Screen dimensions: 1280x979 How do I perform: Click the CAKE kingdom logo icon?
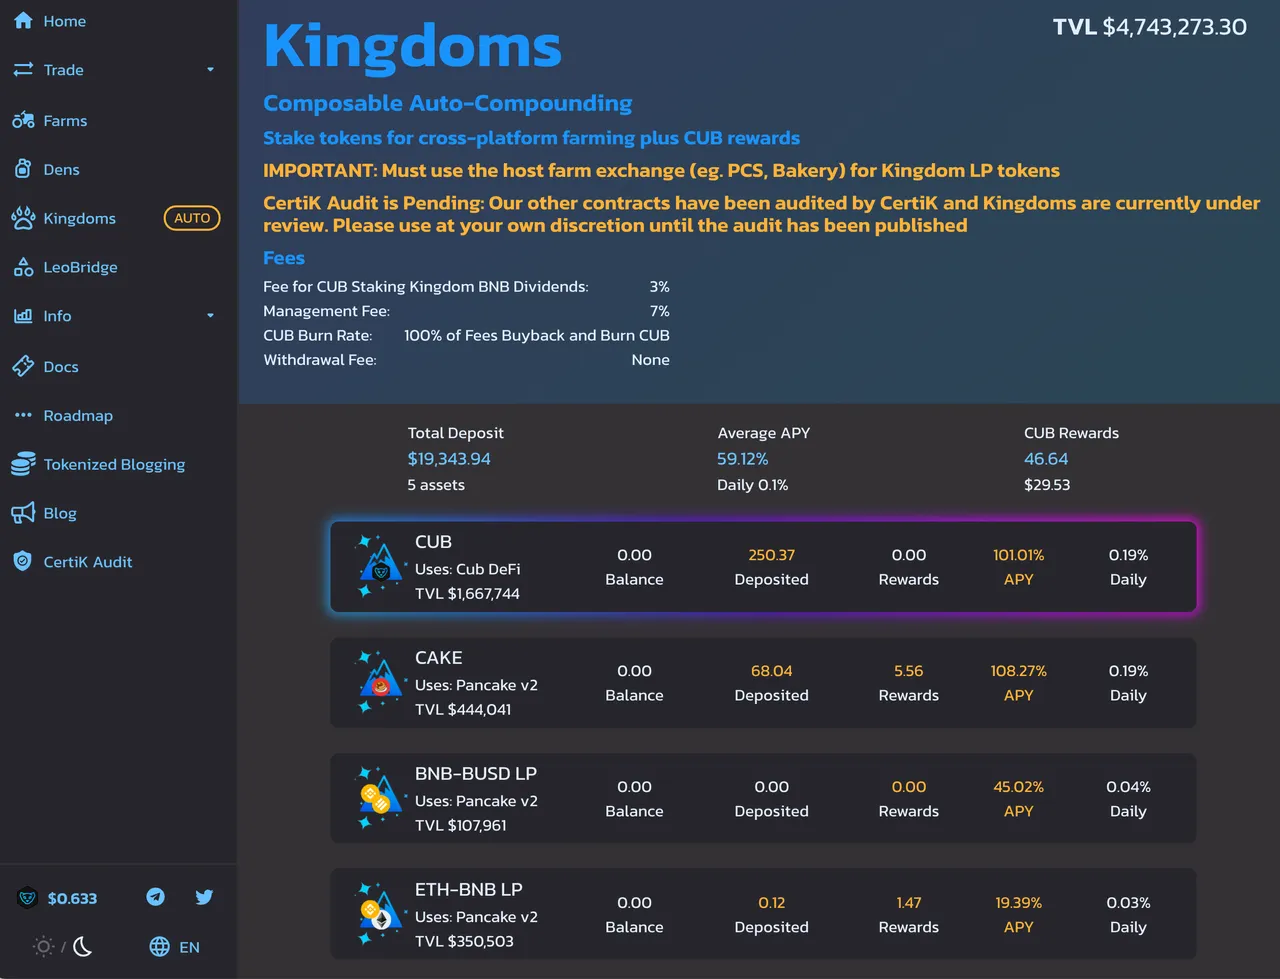(380, 683)
